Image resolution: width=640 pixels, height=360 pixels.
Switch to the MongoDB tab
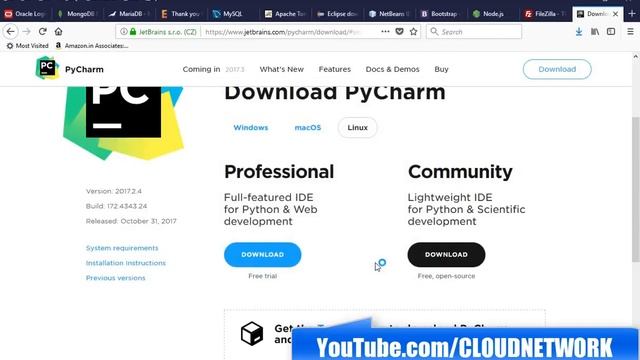[x=78, y=14]
